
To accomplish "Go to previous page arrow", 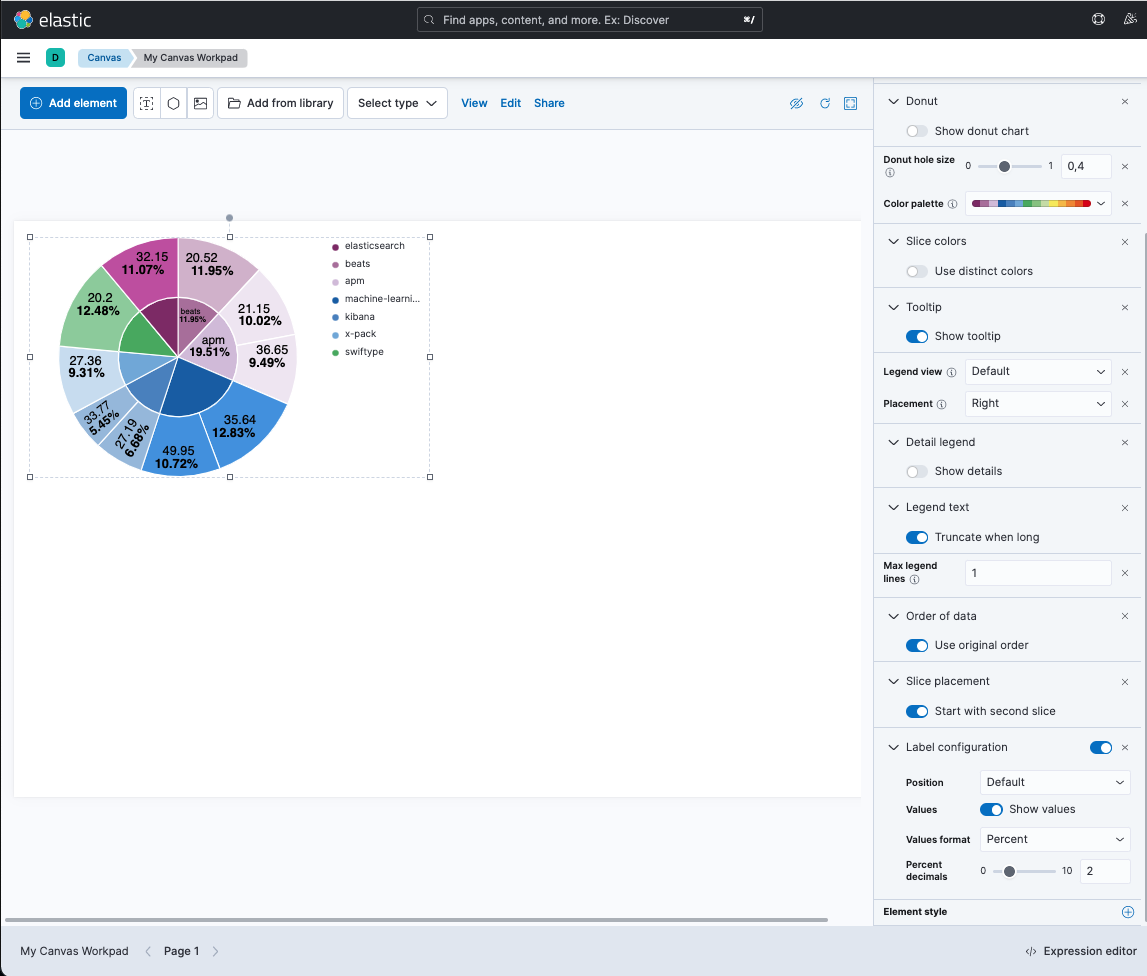I will [x=148, y=951].
